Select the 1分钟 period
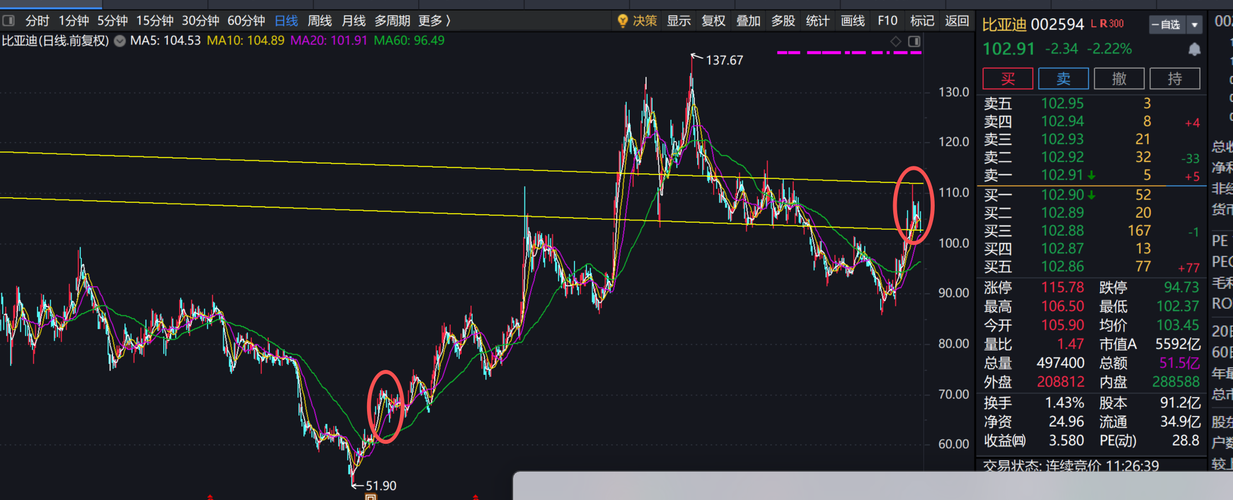 pyautogui.click(x=74, y=20)
